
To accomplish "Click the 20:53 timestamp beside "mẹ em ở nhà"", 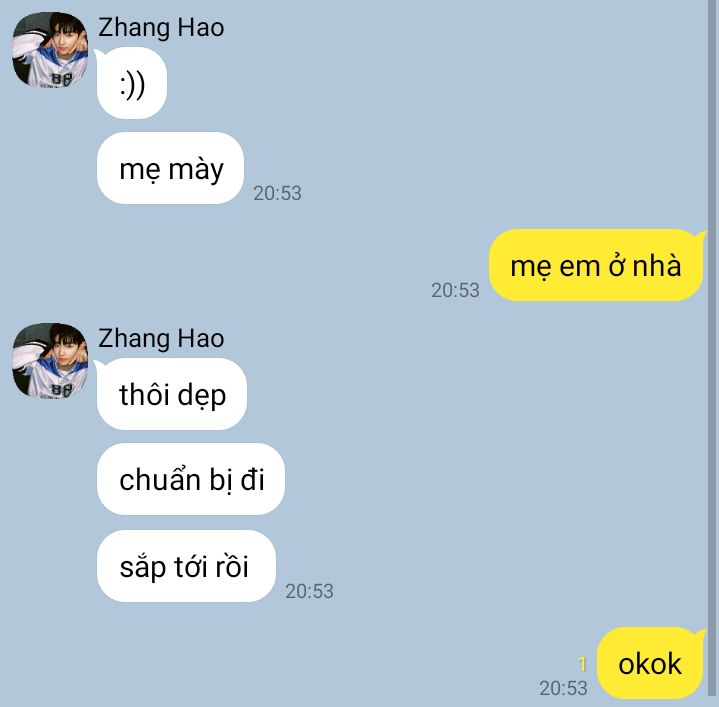I will pos(455,290).
